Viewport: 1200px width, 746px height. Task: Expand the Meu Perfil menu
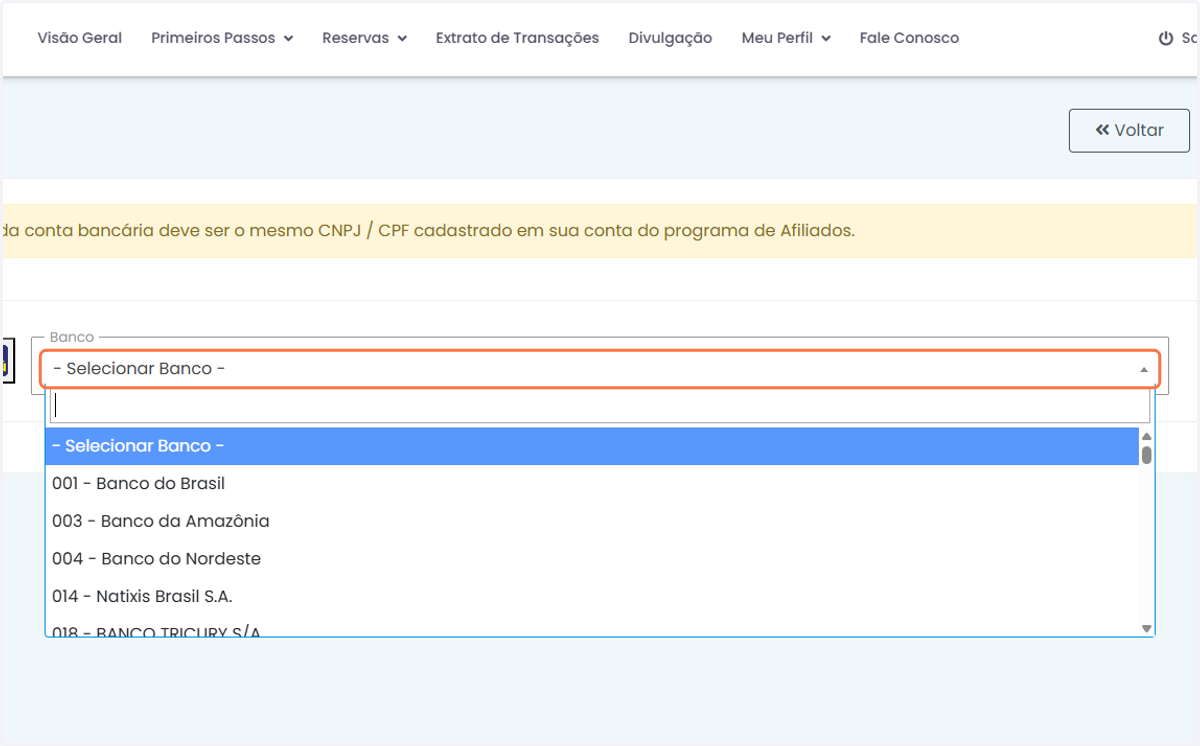click(x=786, y=38)
